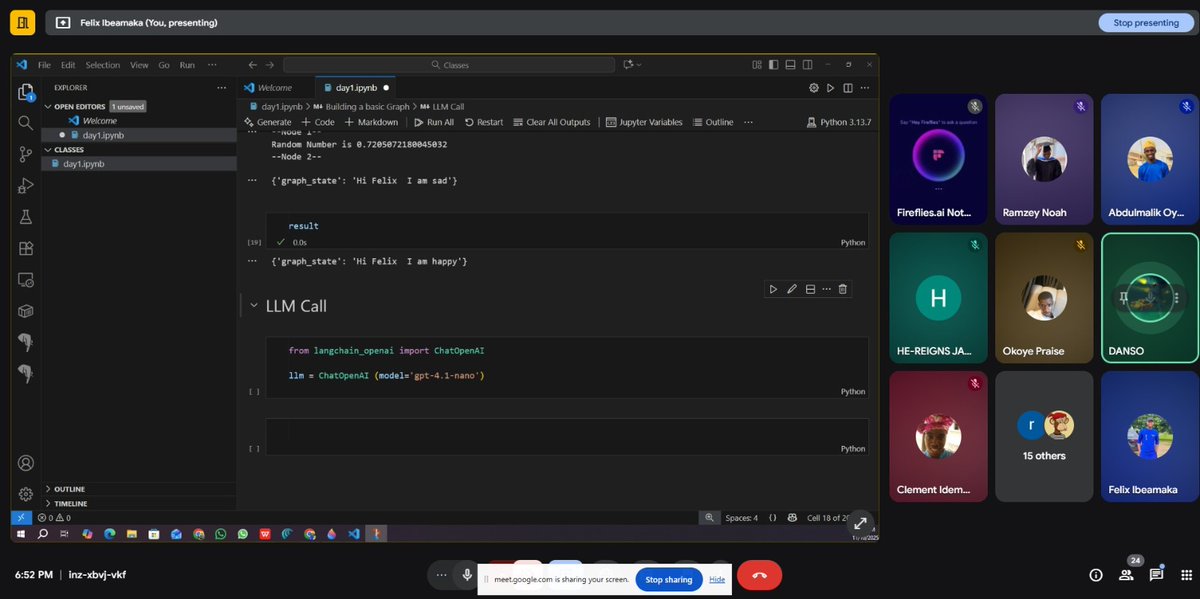Image resolution: width=1200 pixels, height=599 pixels.
Task: Open the View menu
Action: pyautogui.click(x=139, y=65)
